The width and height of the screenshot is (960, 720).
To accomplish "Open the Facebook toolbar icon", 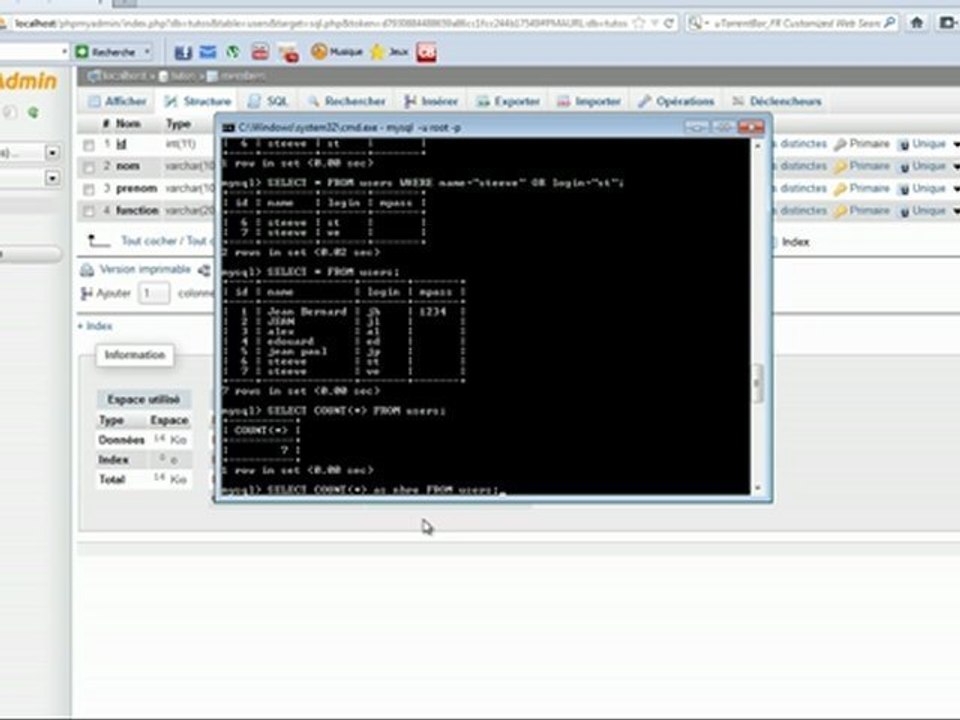I will coord(183,53).
